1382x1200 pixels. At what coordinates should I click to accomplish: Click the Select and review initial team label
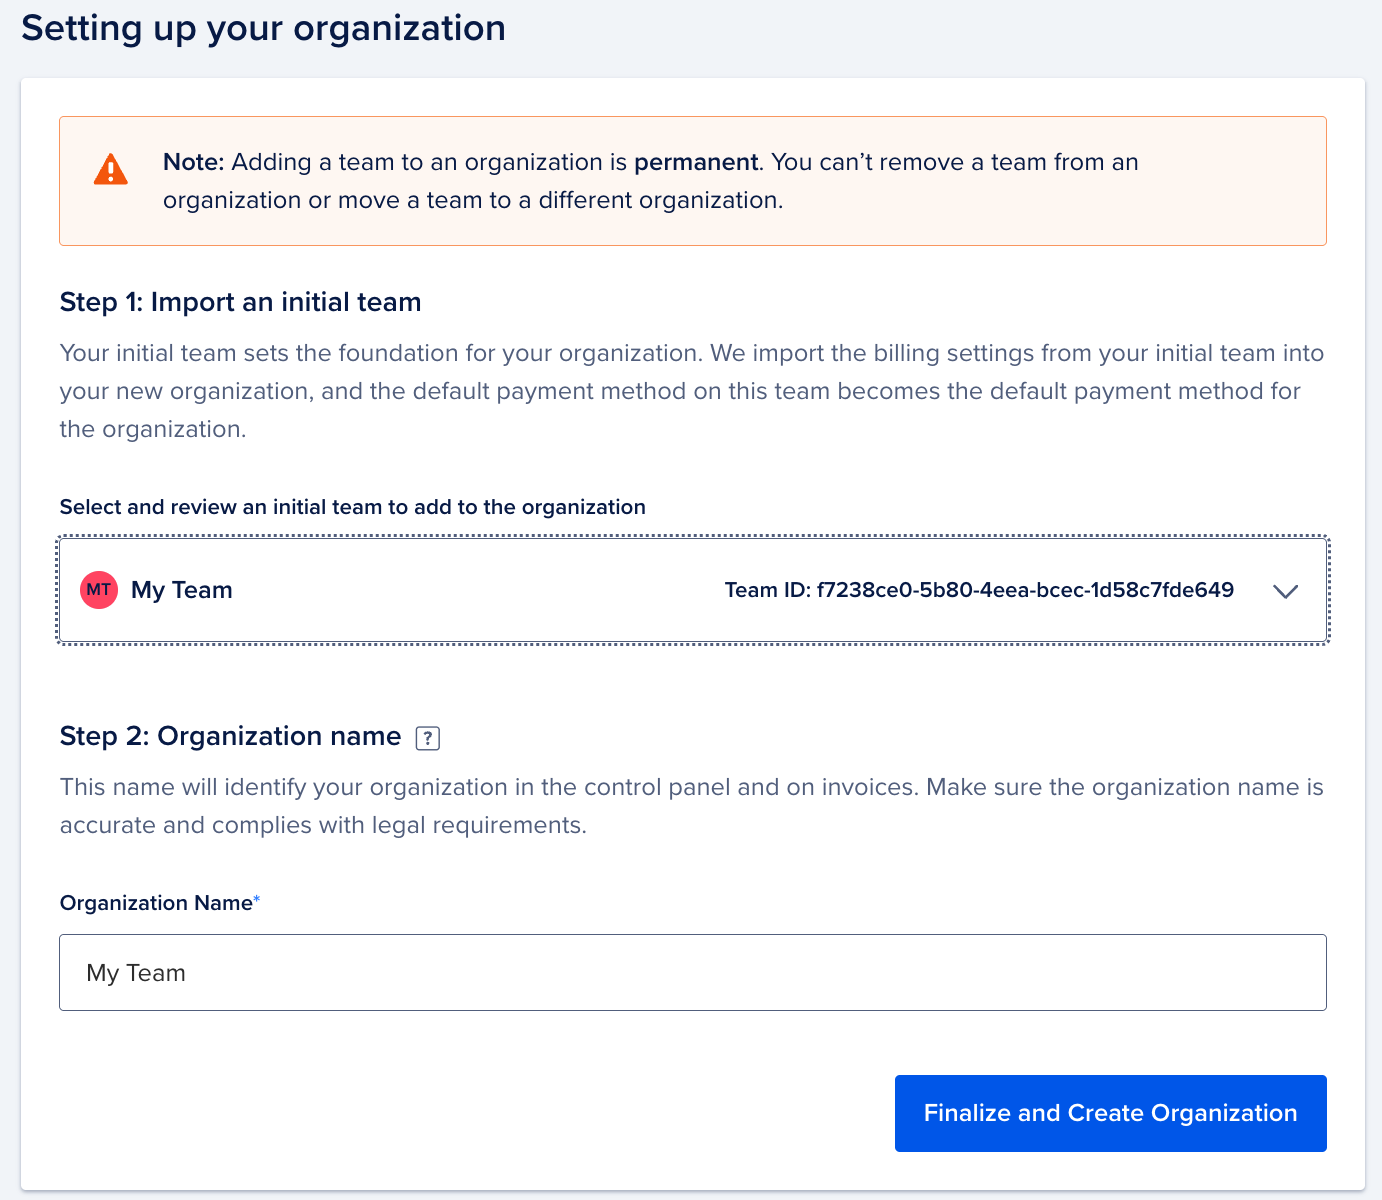click(352, 507)
